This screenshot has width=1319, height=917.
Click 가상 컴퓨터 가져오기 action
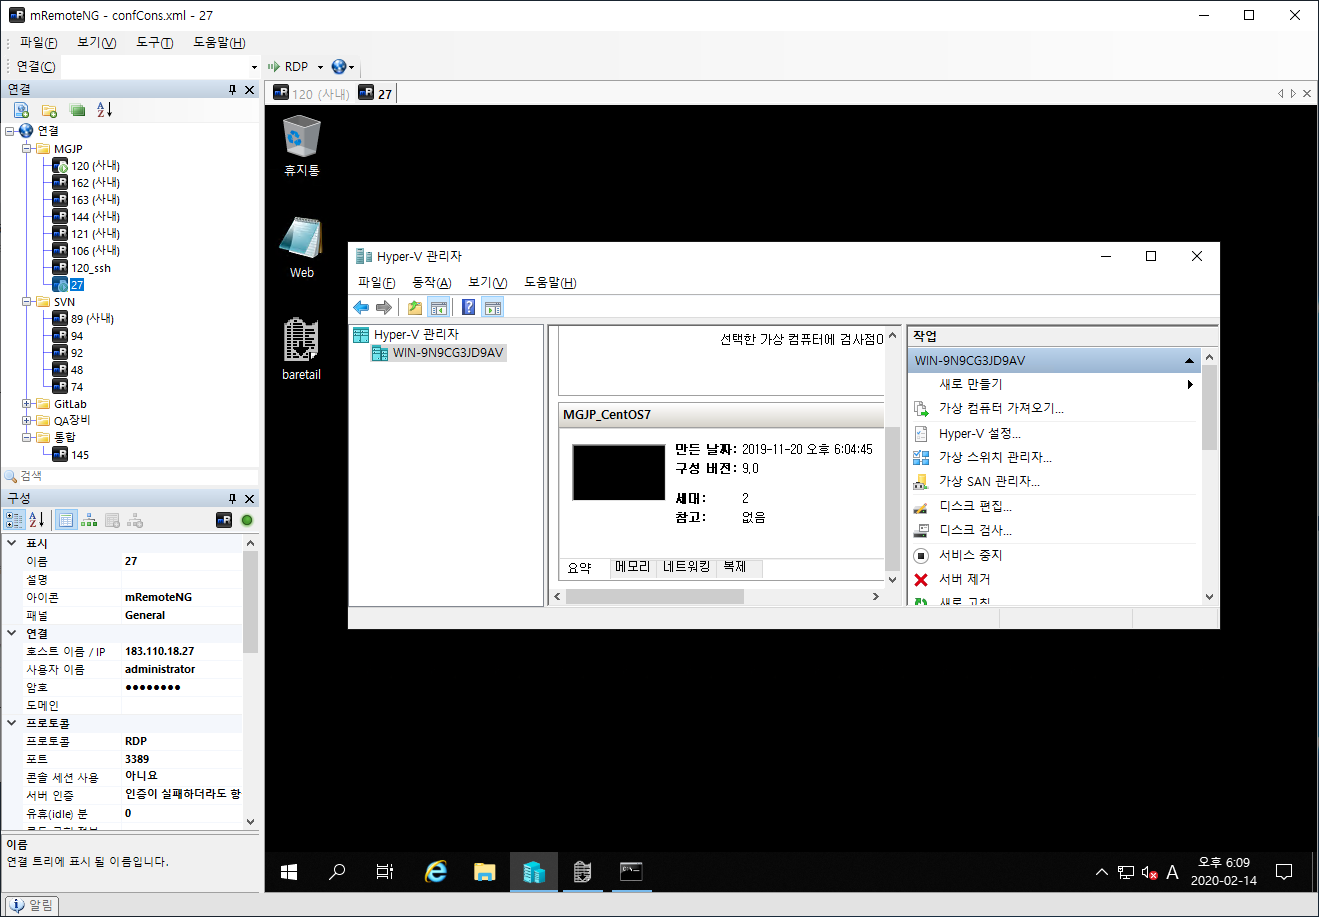click(x=1001, y=408)
